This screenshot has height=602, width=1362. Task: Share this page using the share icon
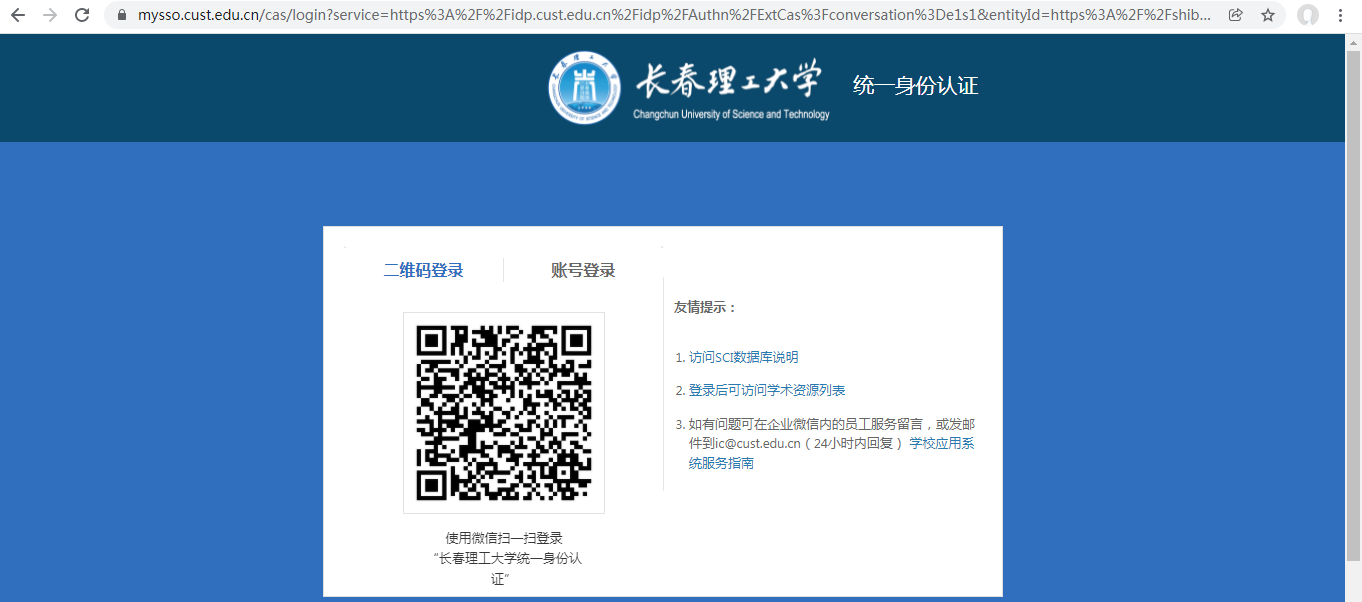[x=1236, y=16]
